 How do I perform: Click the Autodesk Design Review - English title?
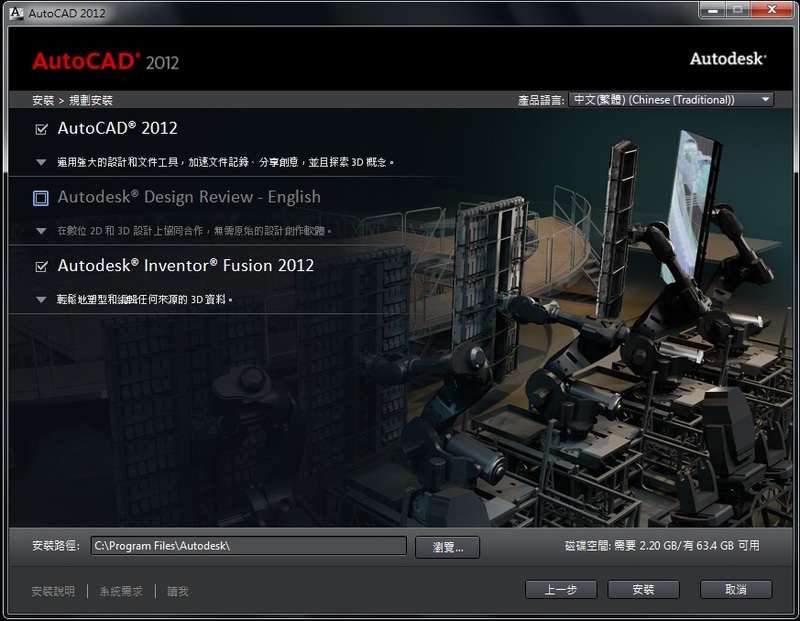[x=189, y=197]
